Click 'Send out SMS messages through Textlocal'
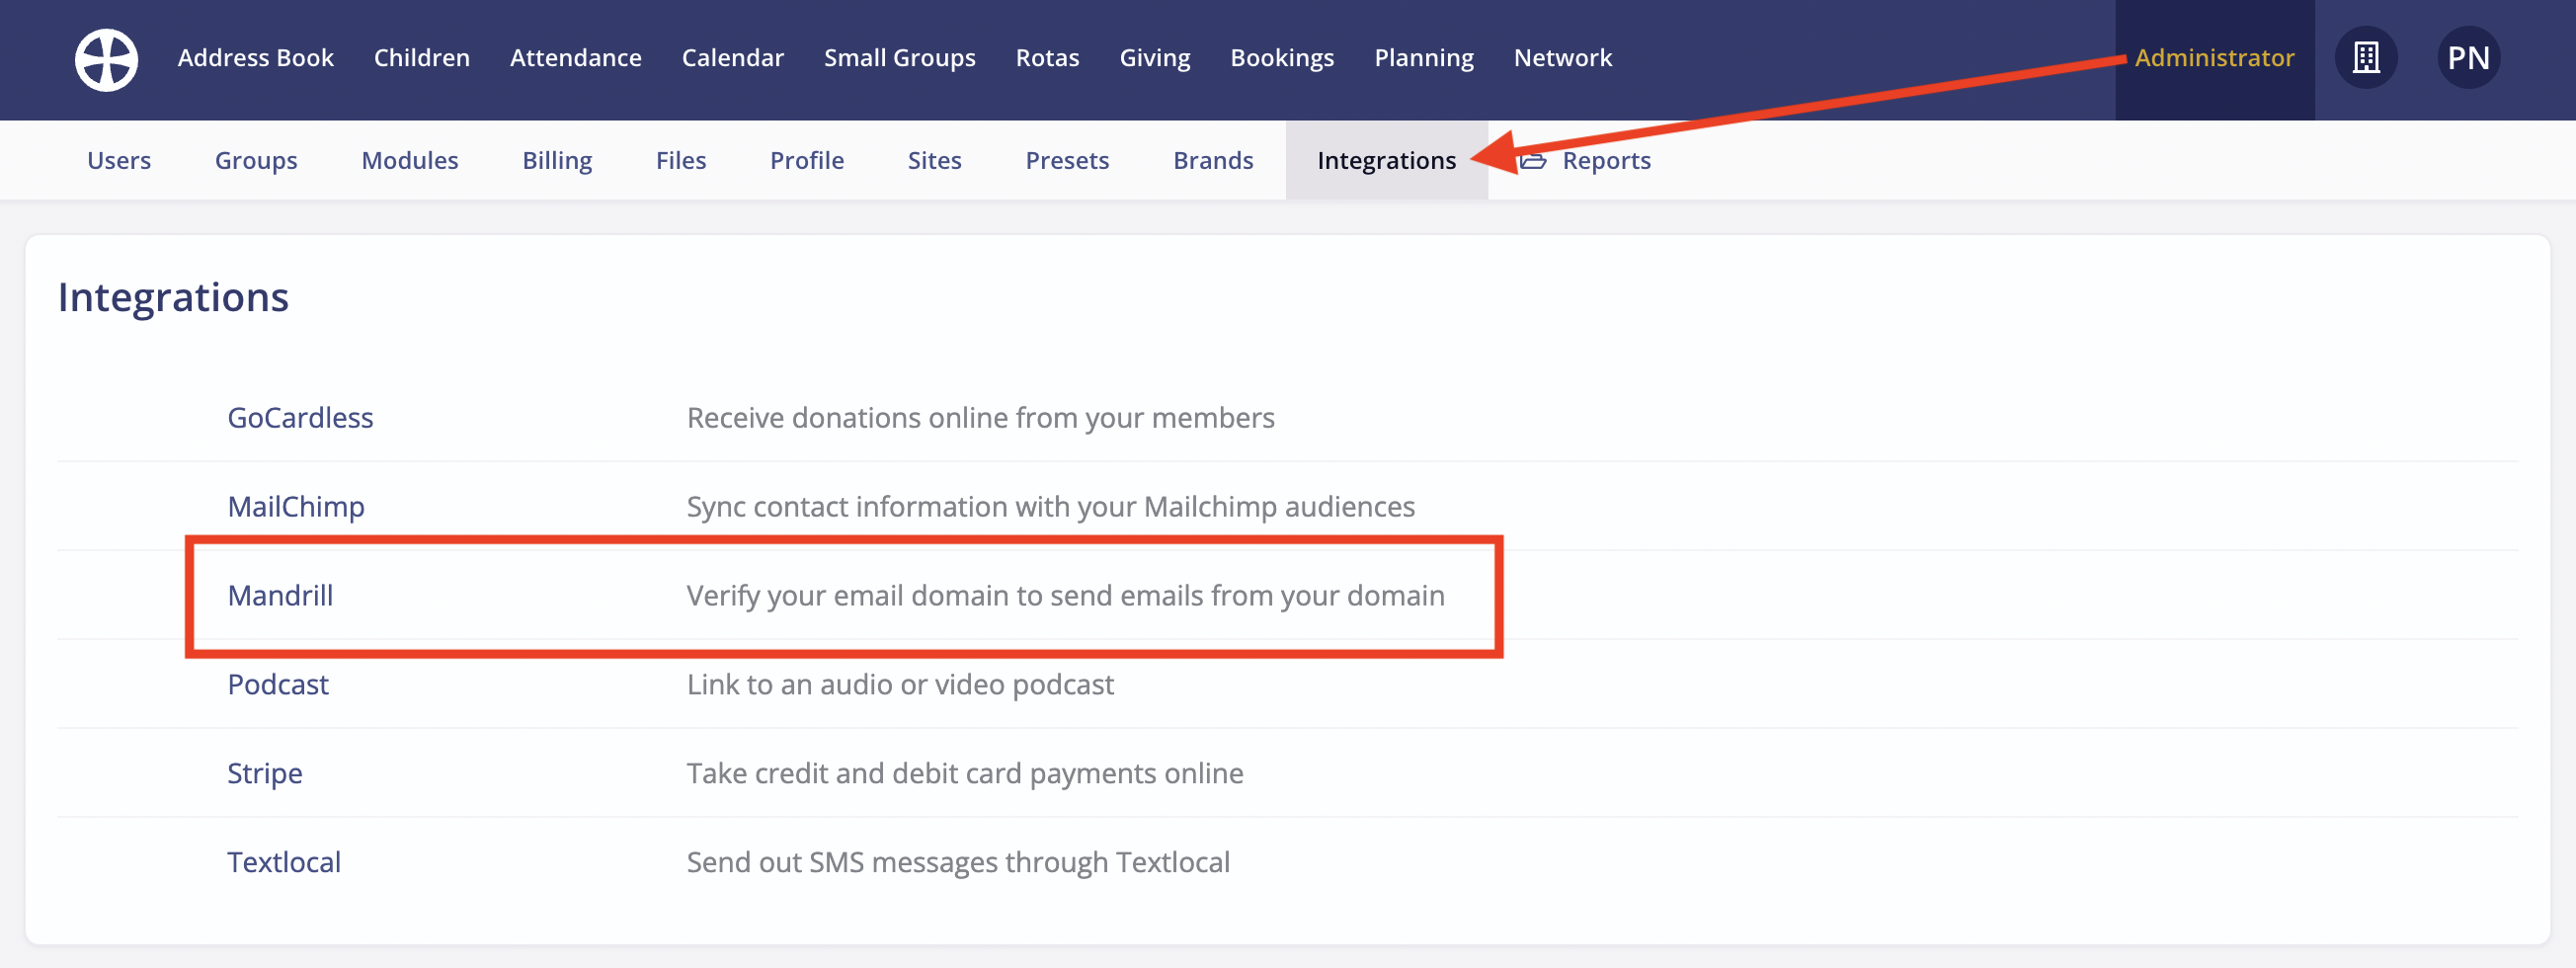2576x968 pixels. [x=958, y=863]
